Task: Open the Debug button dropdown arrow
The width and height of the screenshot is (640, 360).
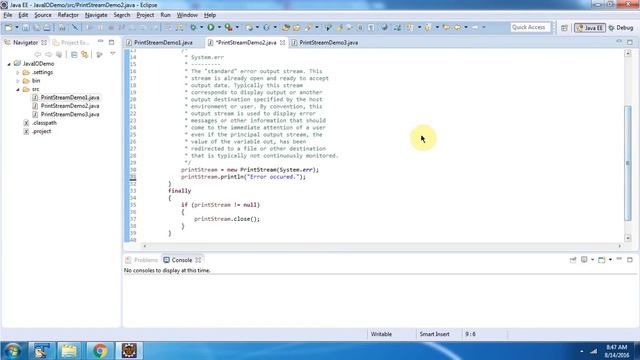Action: tap(201, 27)
